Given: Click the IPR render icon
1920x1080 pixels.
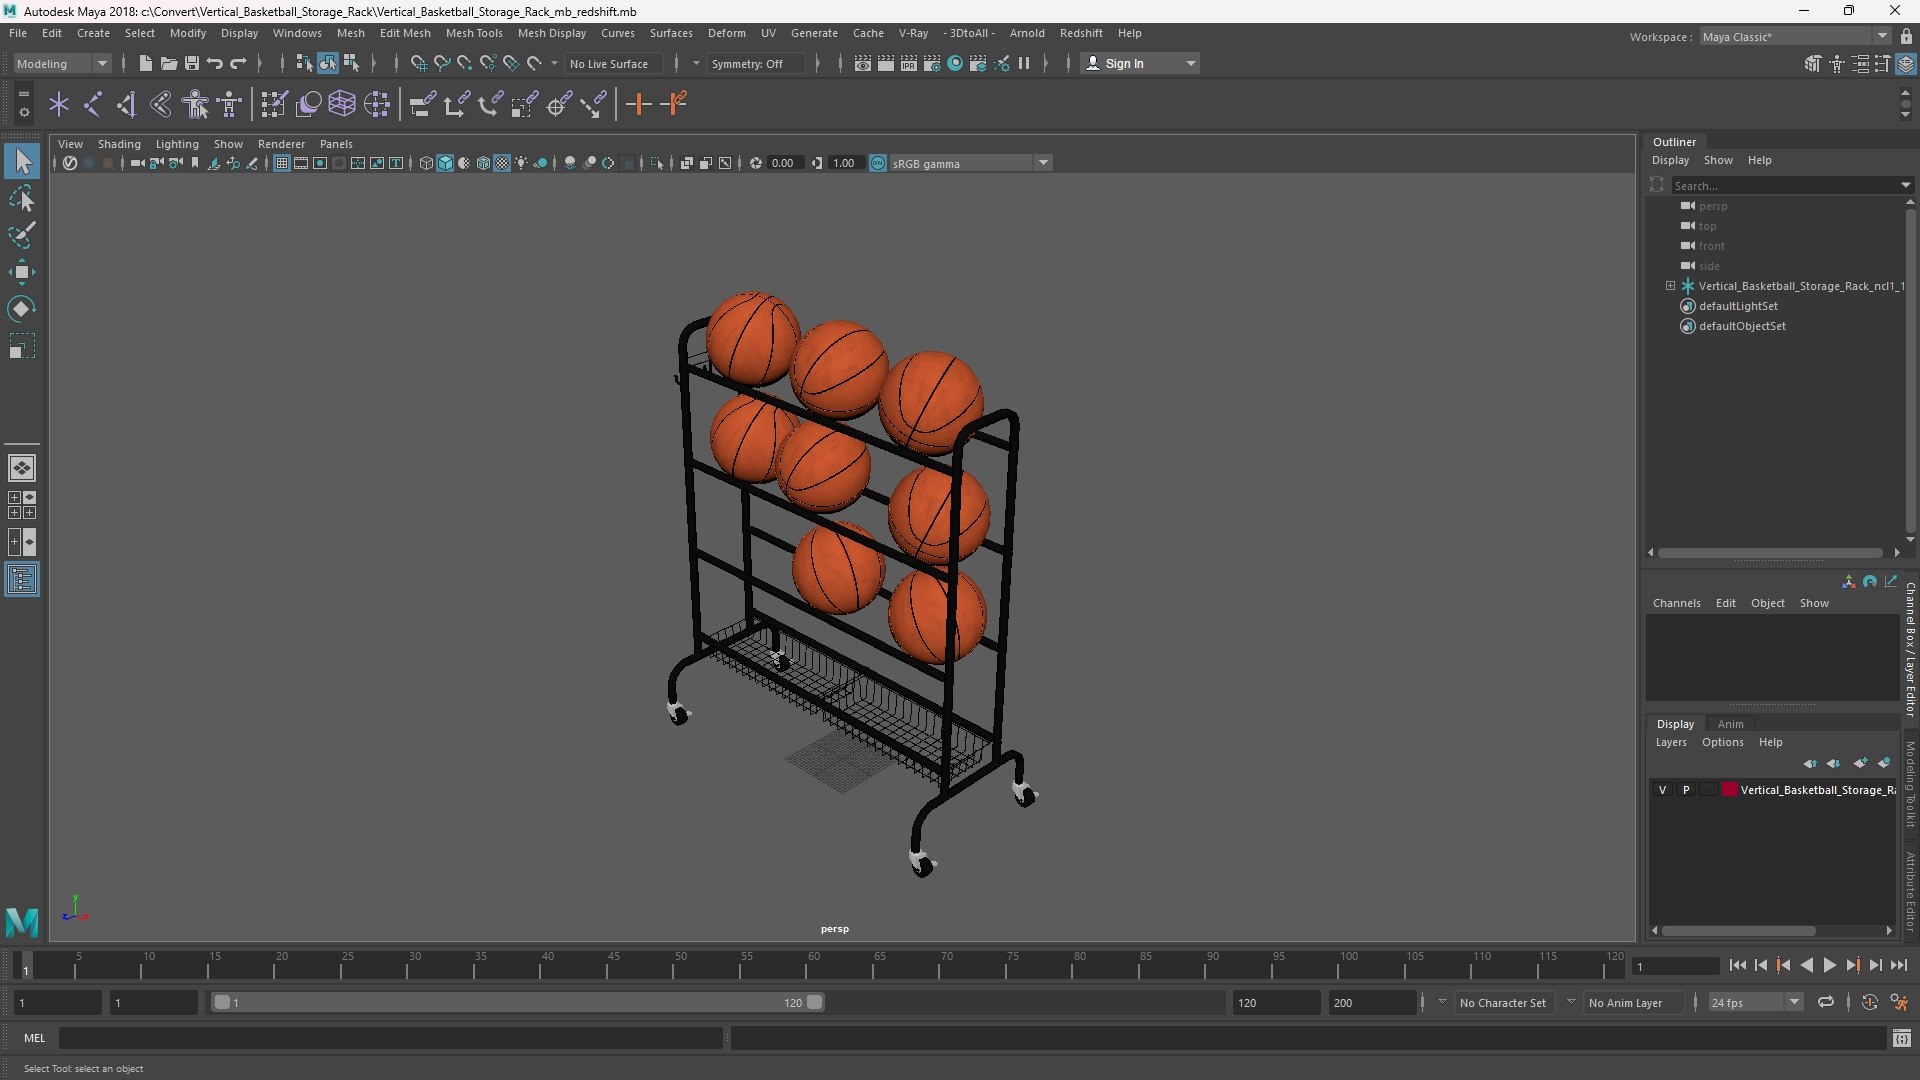Looking at the screenshot, I should point(909,63).
